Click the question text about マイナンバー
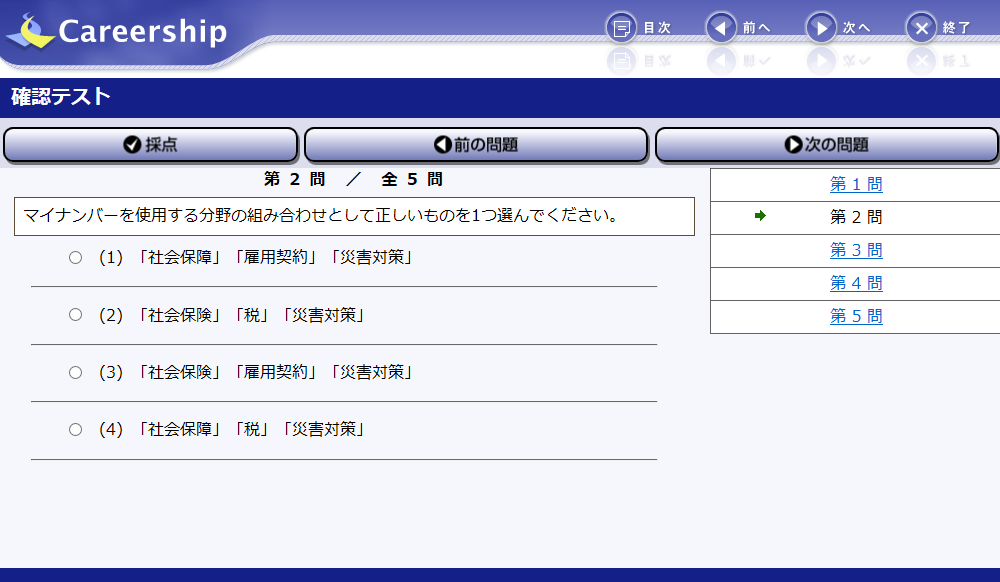1000x582 pixels. coord(321,215)
